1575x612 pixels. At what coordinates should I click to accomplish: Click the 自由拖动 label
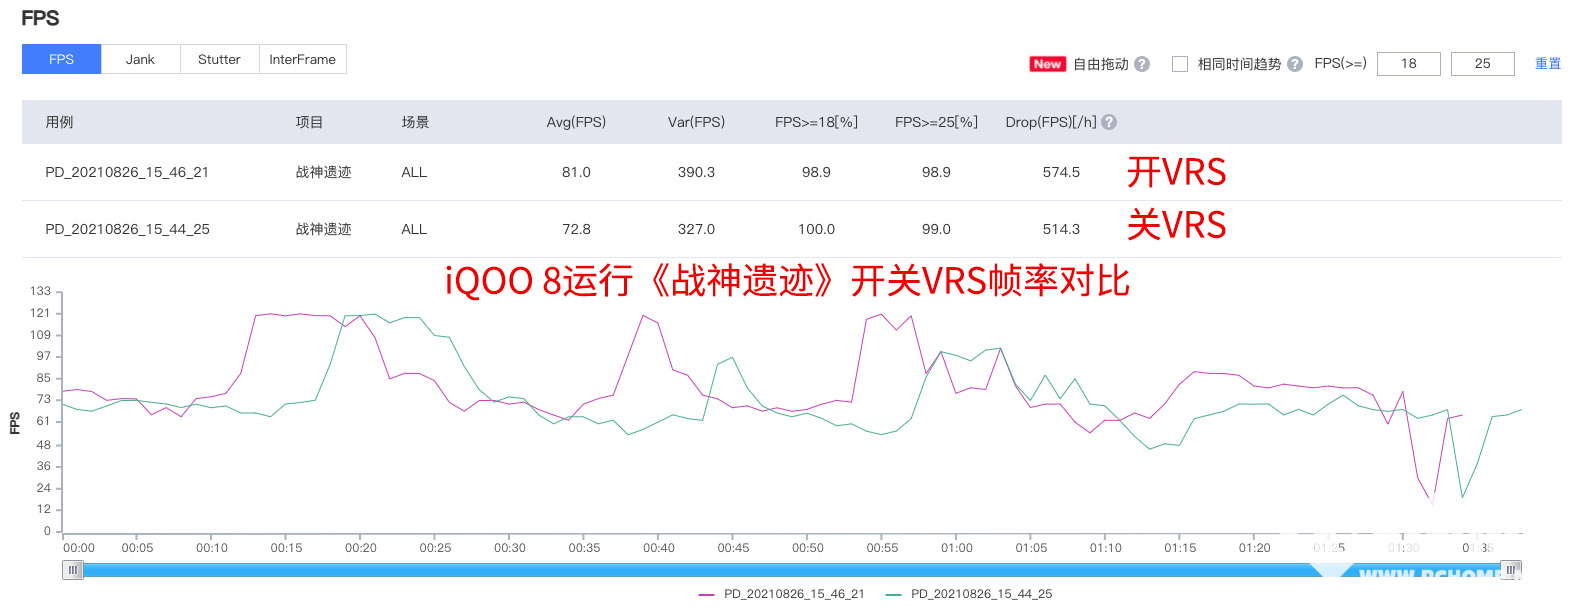pos(1101,64)
